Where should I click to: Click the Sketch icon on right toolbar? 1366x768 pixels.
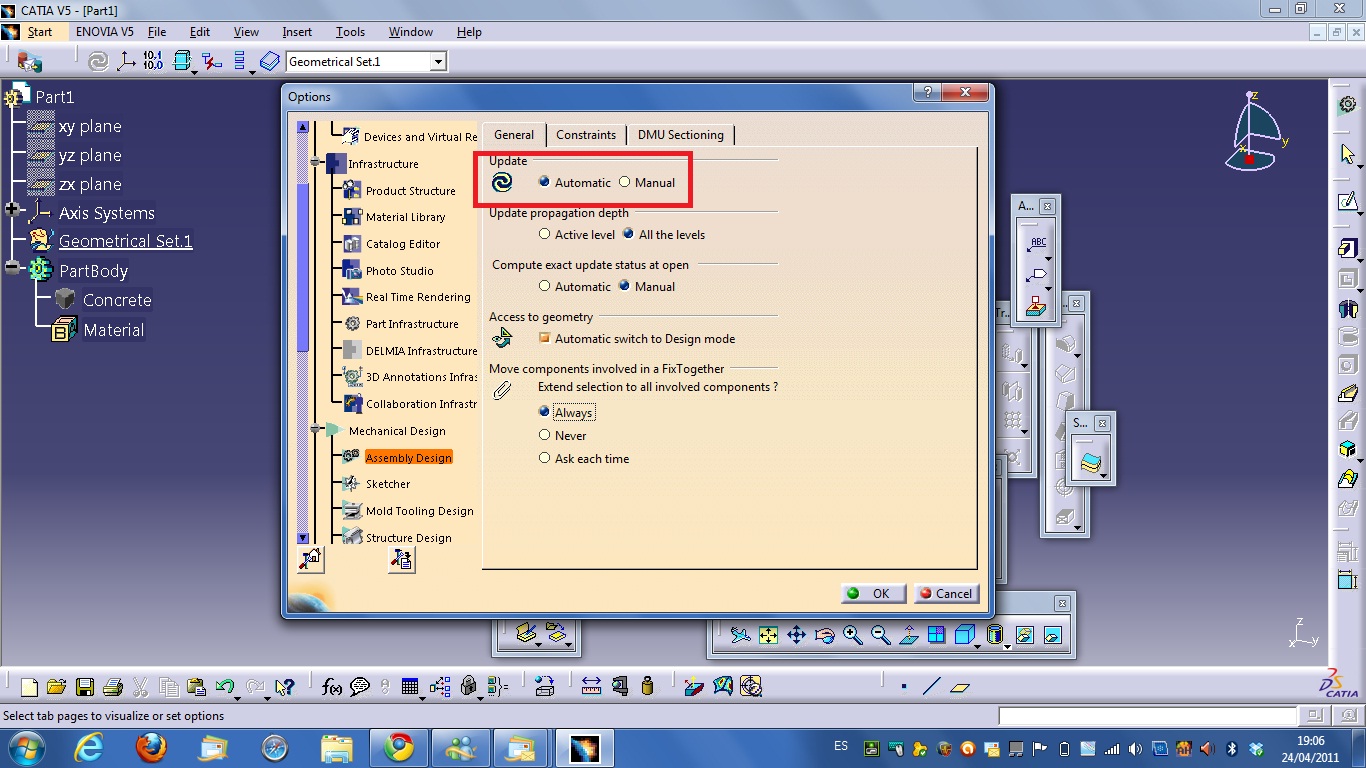(1348, 202)
